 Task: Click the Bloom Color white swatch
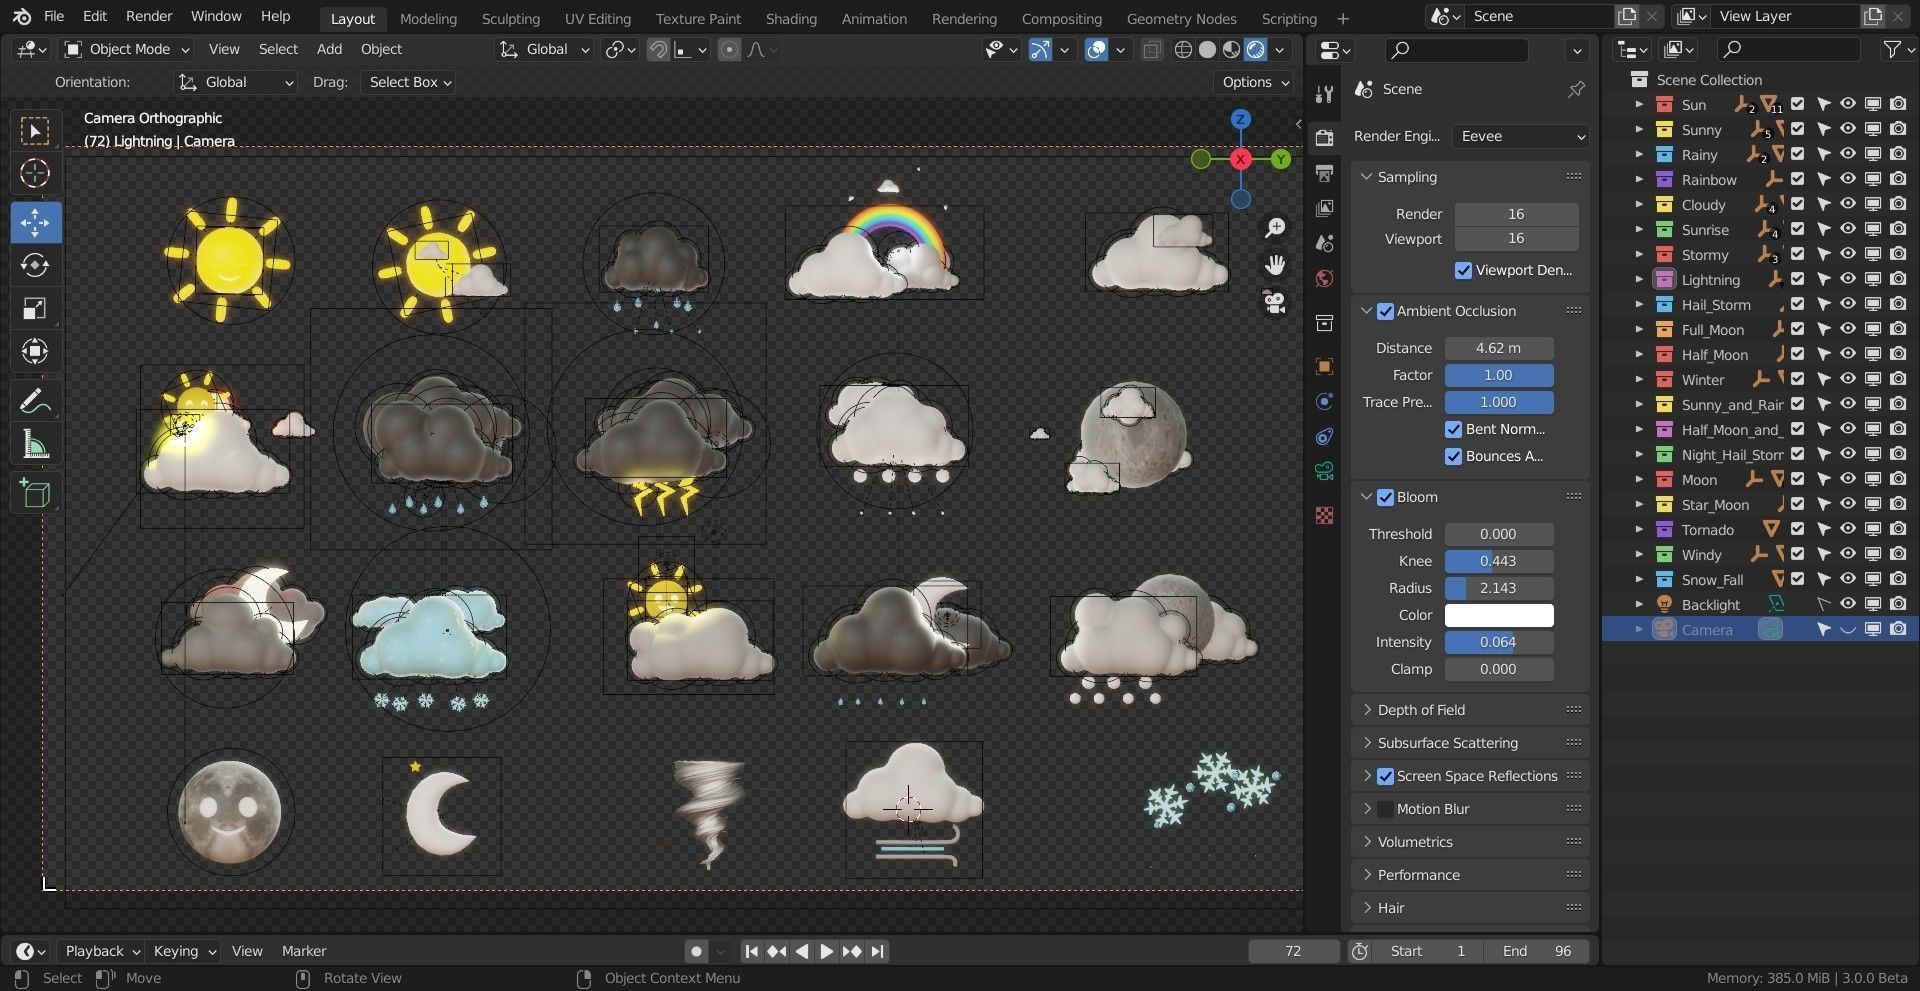pos(1498,615)
